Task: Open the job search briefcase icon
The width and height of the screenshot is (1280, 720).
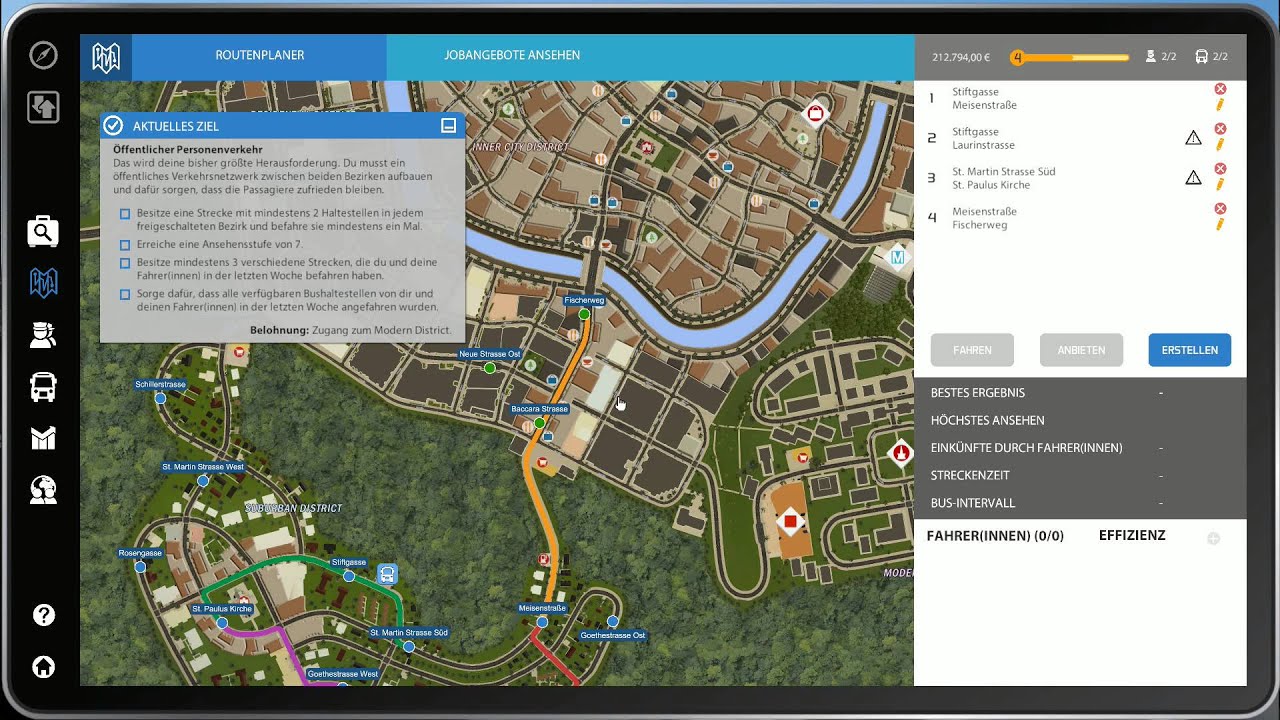Action: (x=43, y=232)
